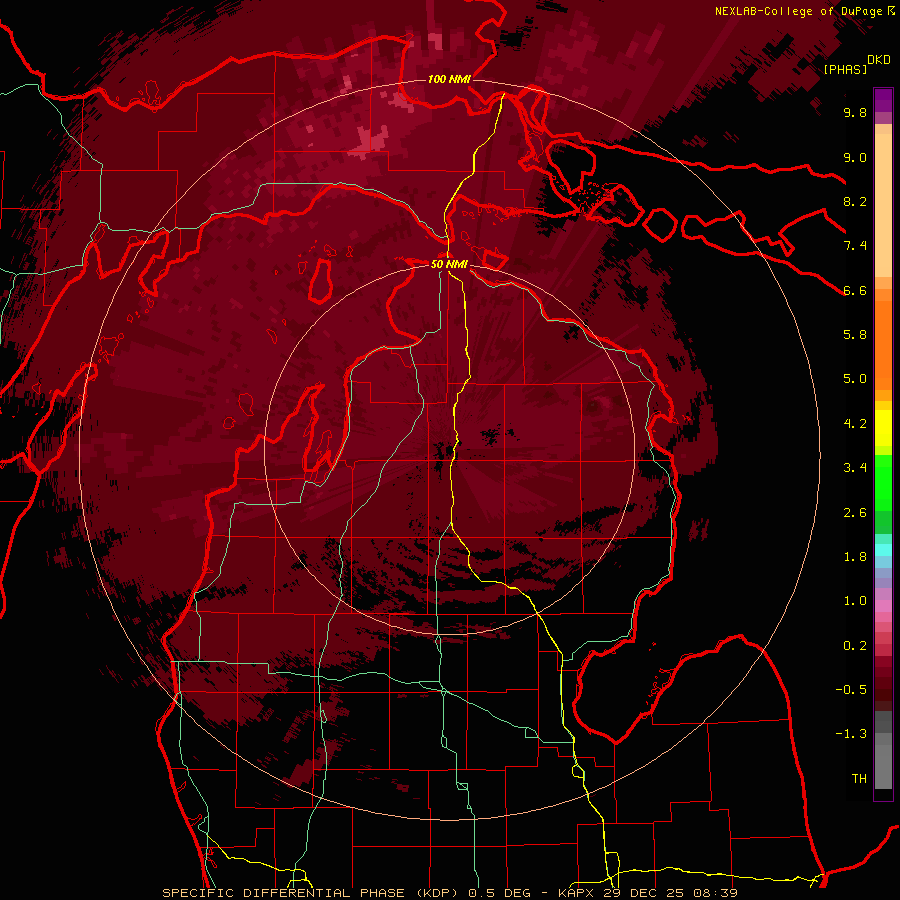This screenshot has width=900, height=900.
Task: Click the 'DKD' label above the color scale
Action: coord(879,60)
